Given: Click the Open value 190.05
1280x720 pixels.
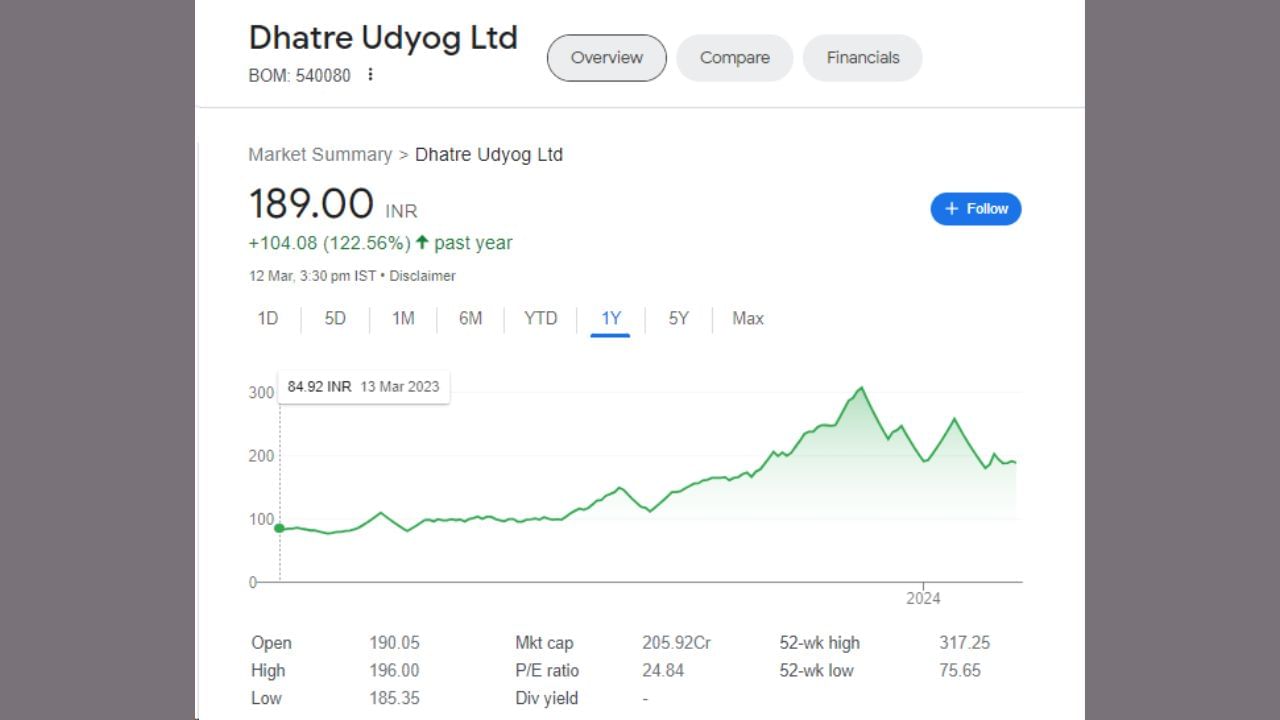Looking at the screenshot, I should tap(394, 643).
